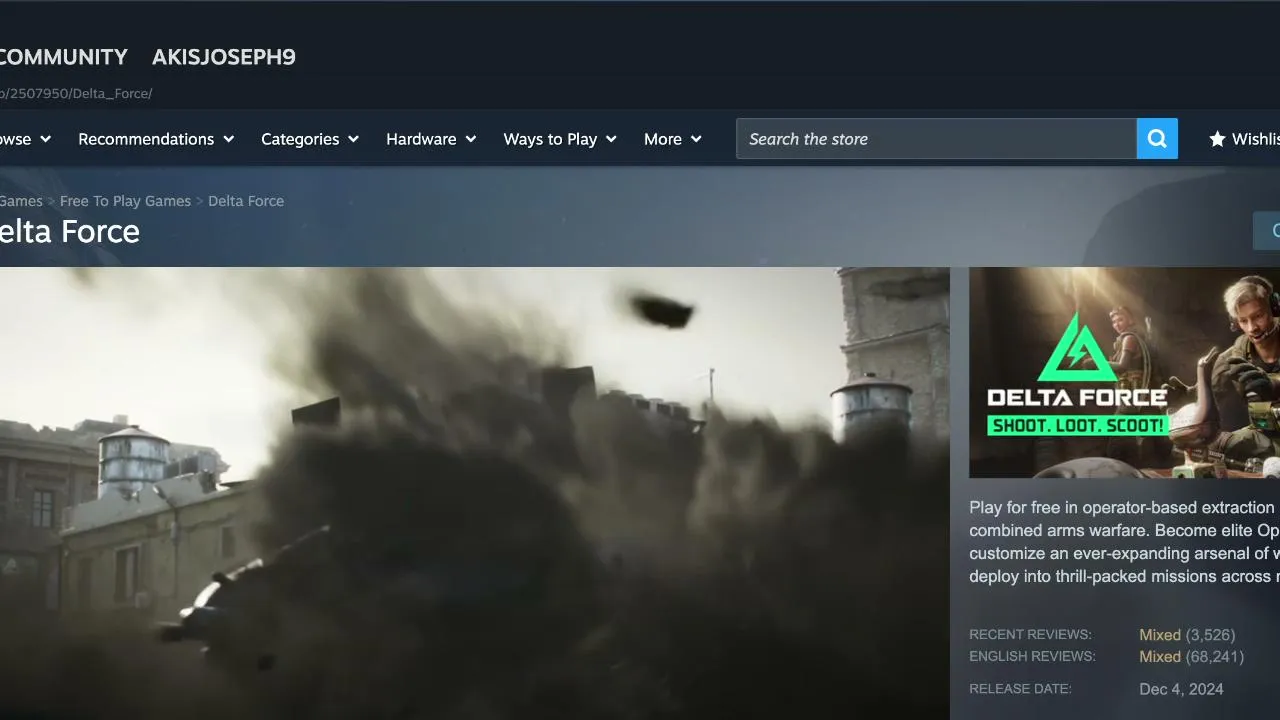Open the COMMUNITY top menu
Screen dimensions: 1280x720
click(x=64, y=57)
